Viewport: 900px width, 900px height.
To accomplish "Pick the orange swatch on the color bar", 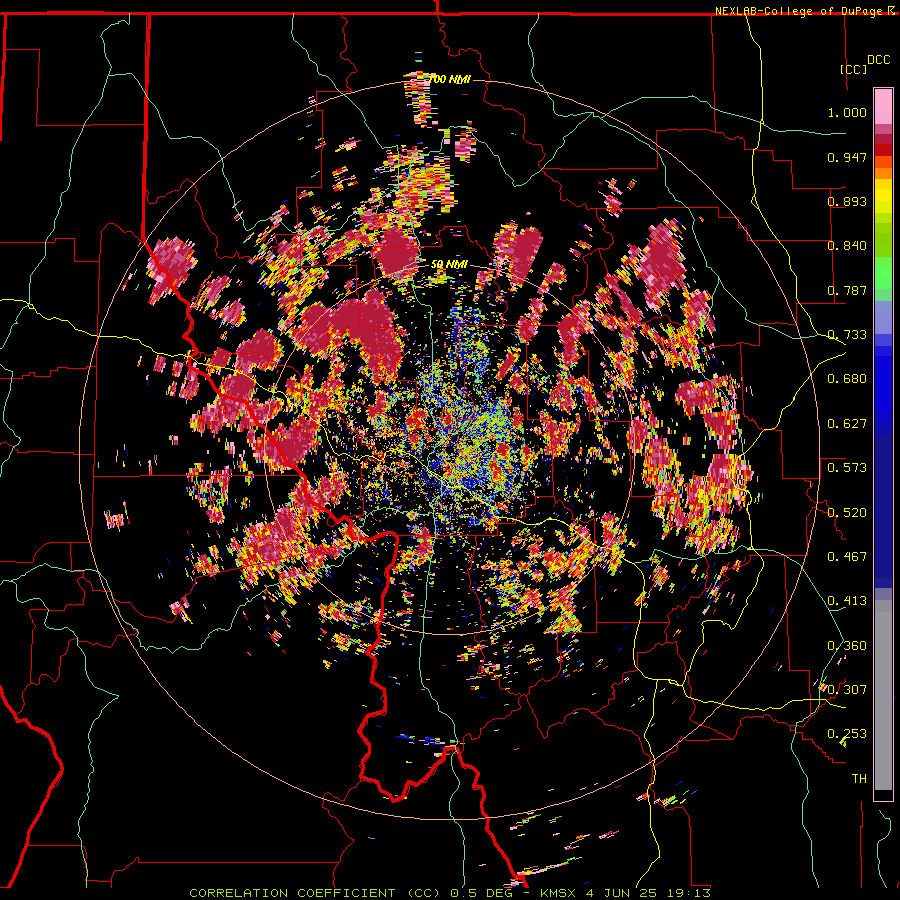I will coord(883,173).
